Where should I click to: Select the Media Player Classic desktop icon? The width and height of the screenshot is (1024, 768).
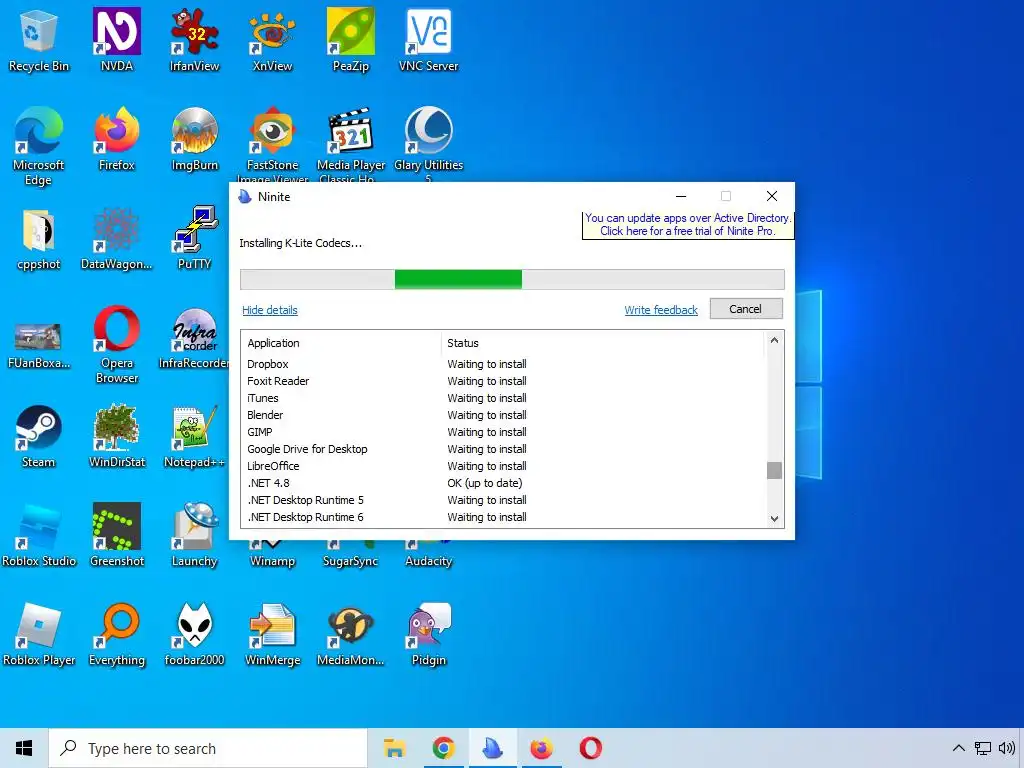(351, 144)
